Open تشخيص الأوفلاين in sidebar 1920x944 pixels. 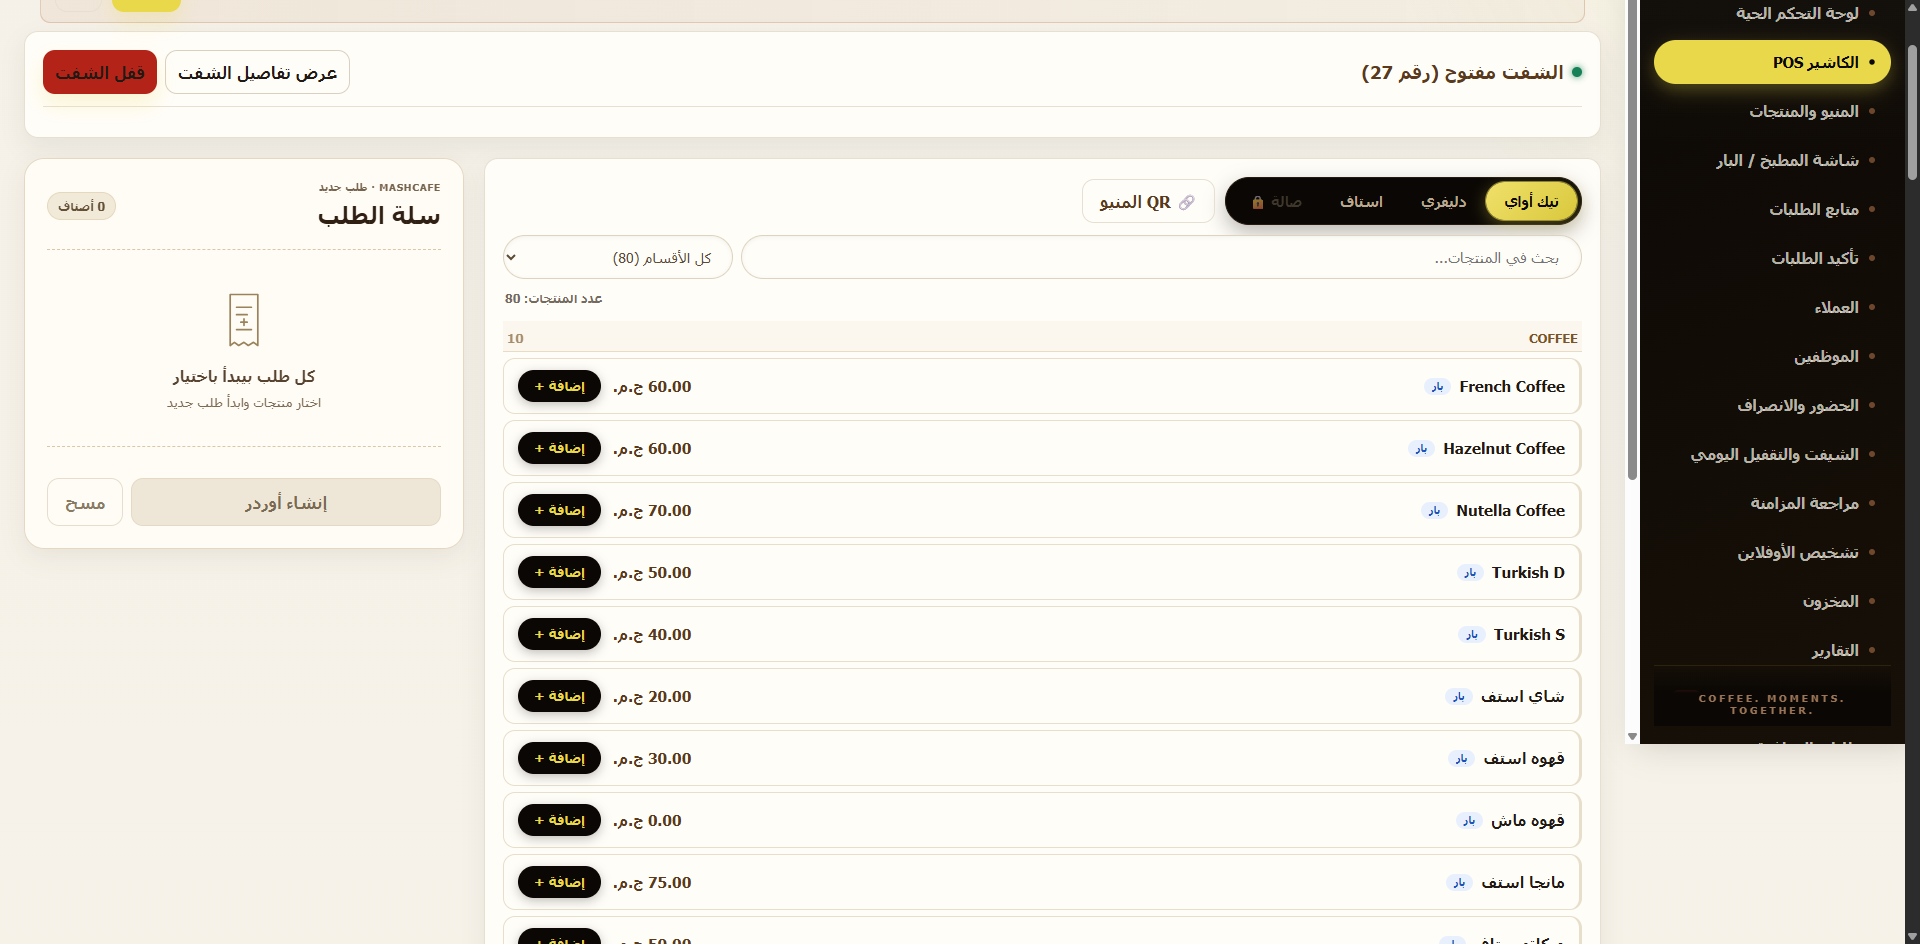tap(1772, 552)
